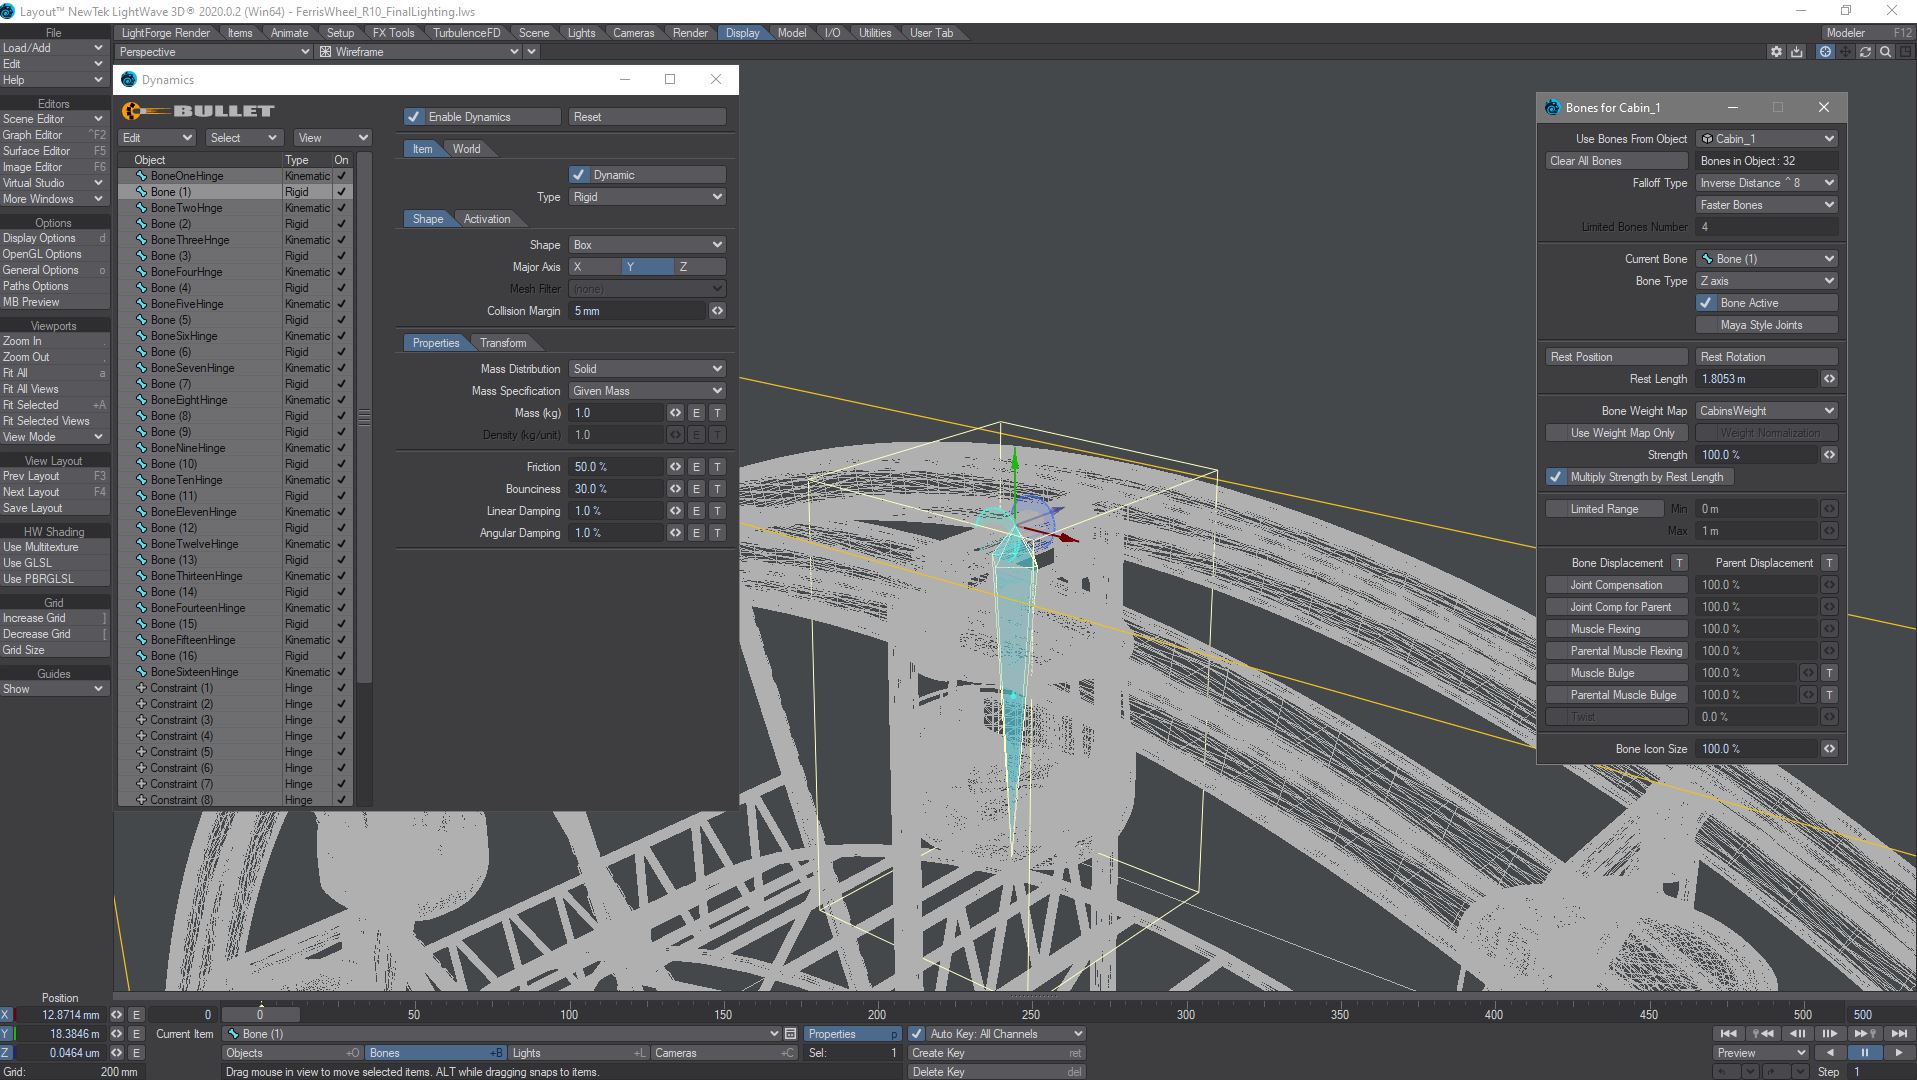Open the Shape dropdown set to Box
This screenshot has height=1080, width=1917.
point(647,245)
